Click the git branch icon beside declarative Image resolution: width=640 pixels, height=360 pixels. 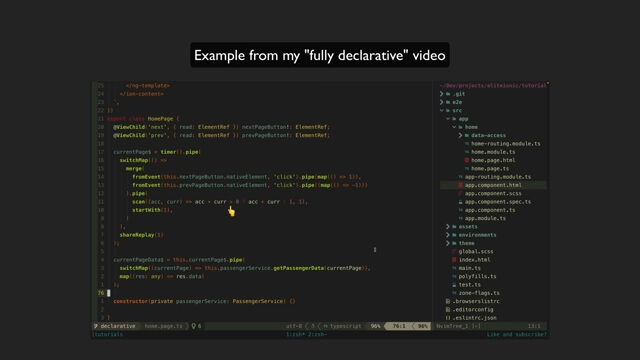coord(96,326)
